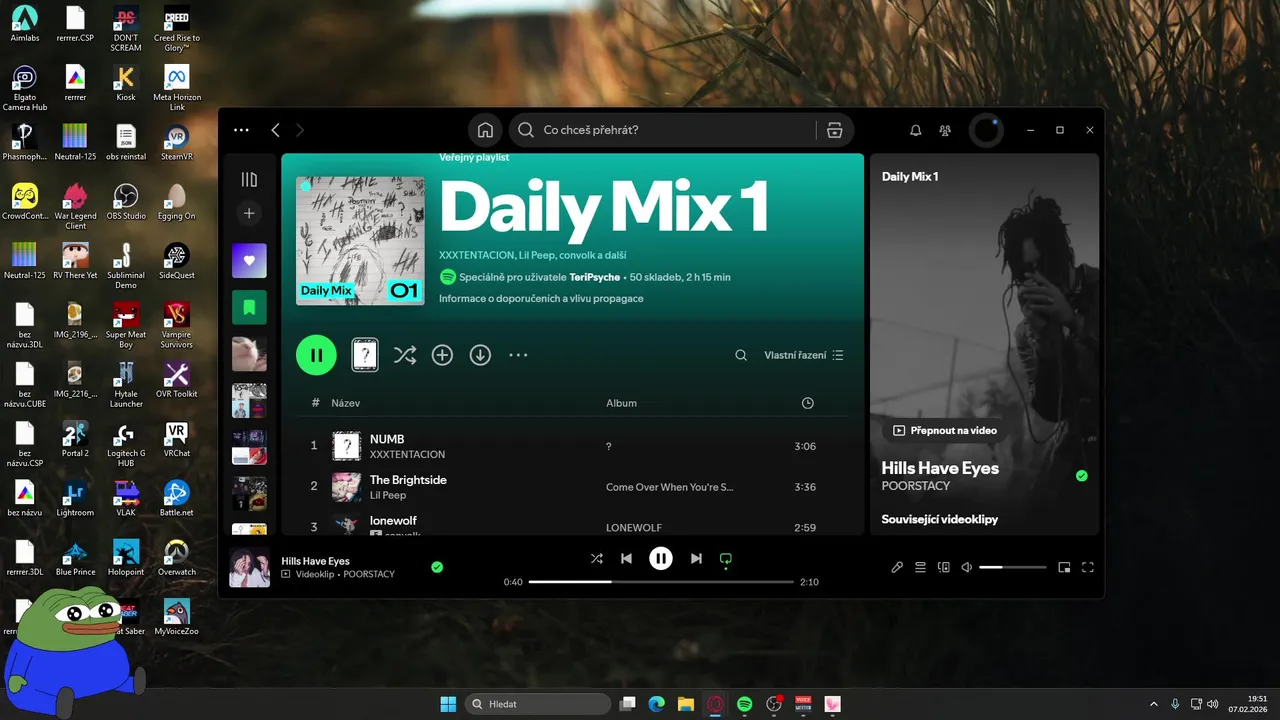The image size is (1280, 720).
Task: Open POORSTACY artist in side panel
Action: (916, 486)
